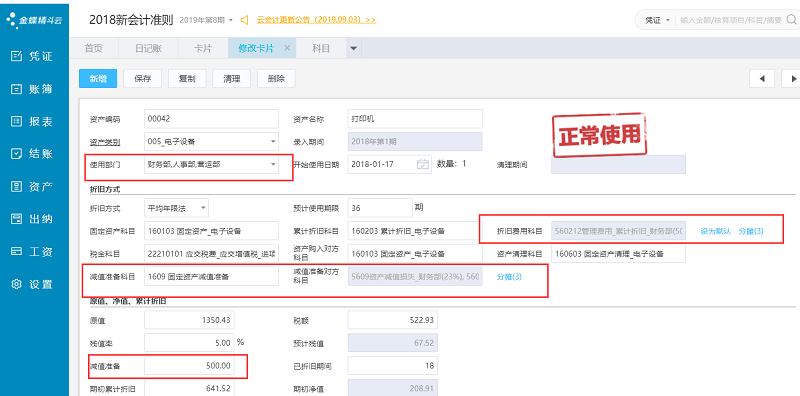Click the 期初净值 value 208.91

click(x=392, y=388)
